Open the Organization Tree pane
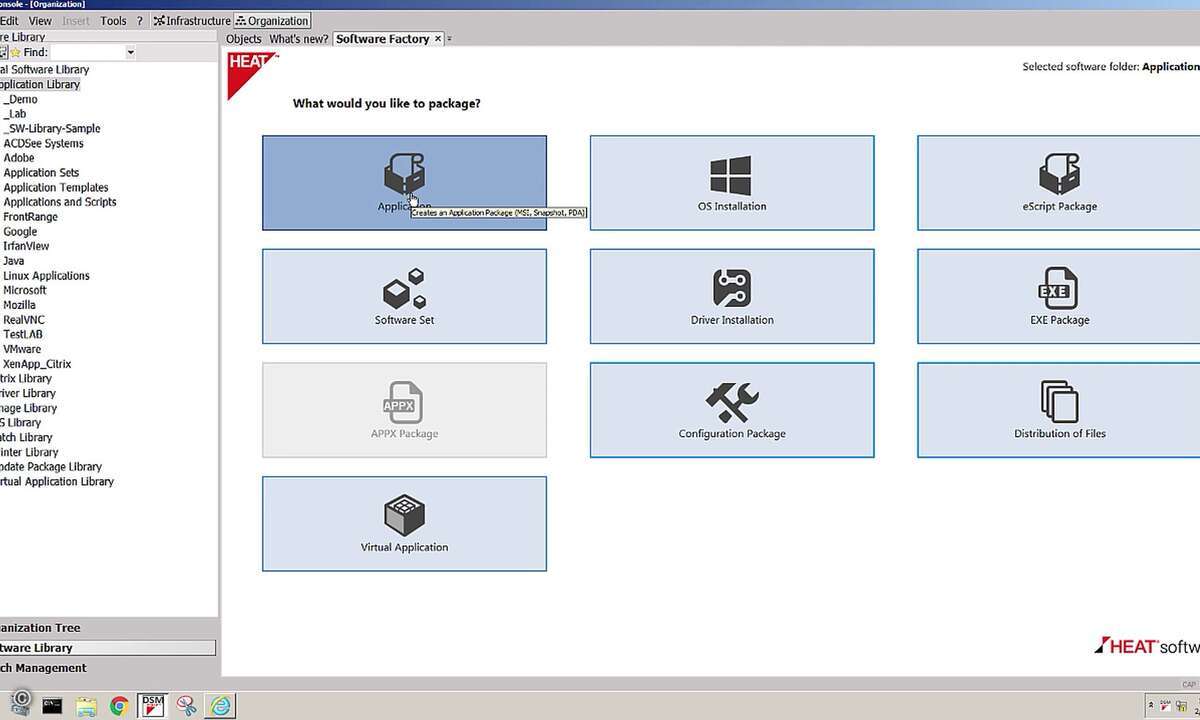Image resolution: width=1200 pixels, height=720 pixels. (x=108, y=628)
